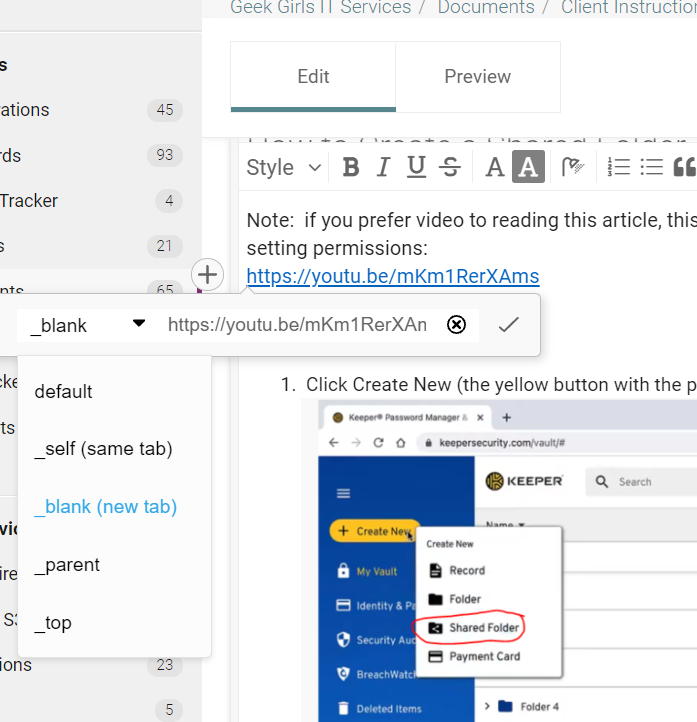Clear the link URL with the X icon
The image size is (697, 722).
point(456,325)
